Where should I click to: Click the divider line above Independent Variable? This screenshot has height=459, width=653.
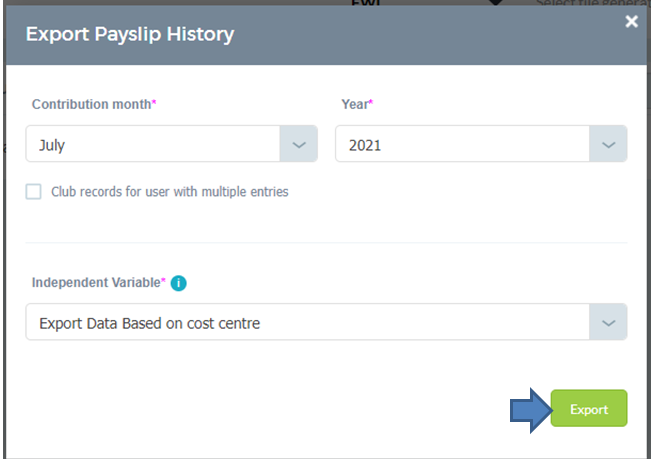(x=326, y=242)
